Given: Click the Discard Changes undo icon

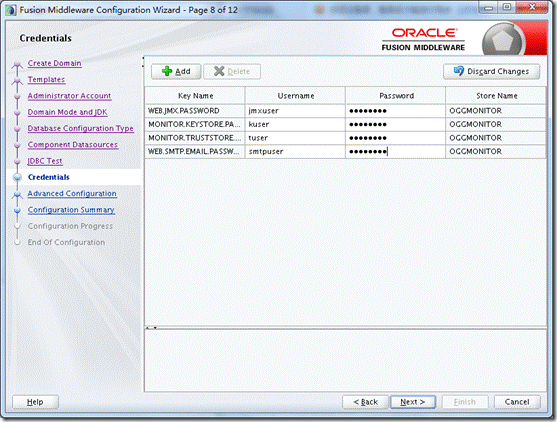Looking at the screenshot, I should 459,71.
